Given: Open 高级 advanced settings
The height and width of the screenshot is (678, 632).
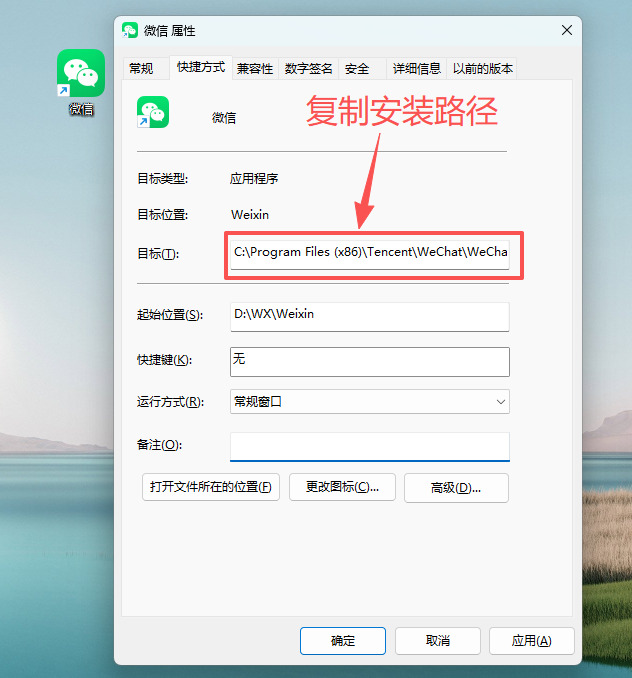Looking at the screenshot, I should [456, 488].
